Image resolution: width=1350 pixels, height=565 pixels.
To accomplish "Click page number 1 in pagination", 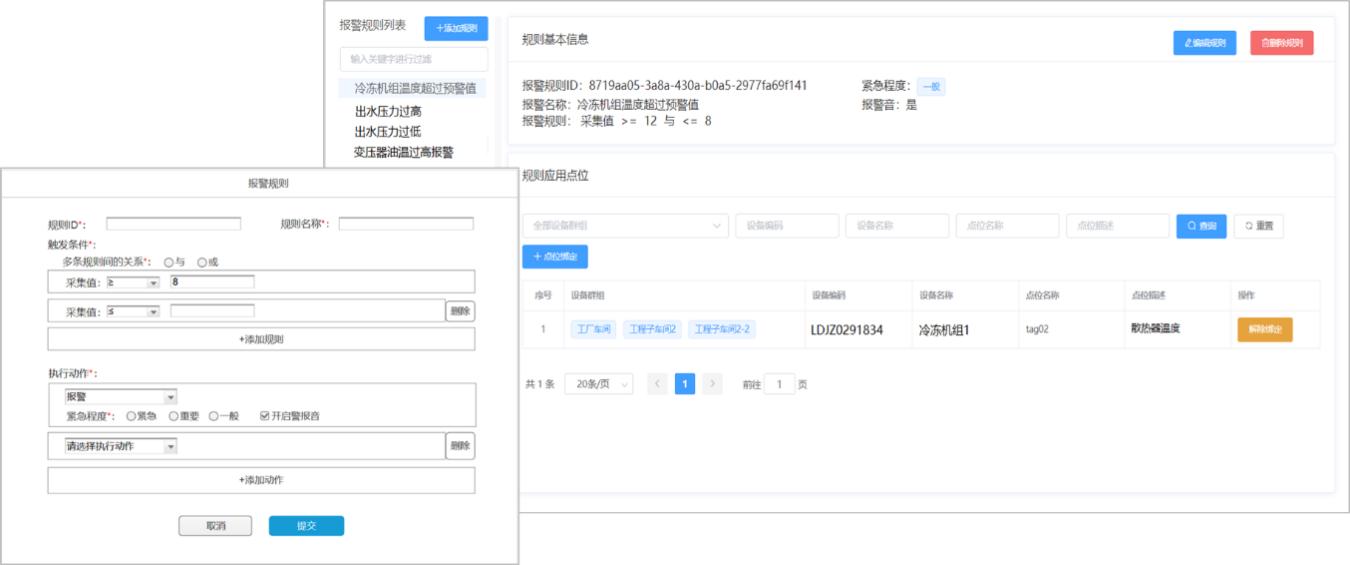I will click(x=685, y=384).
